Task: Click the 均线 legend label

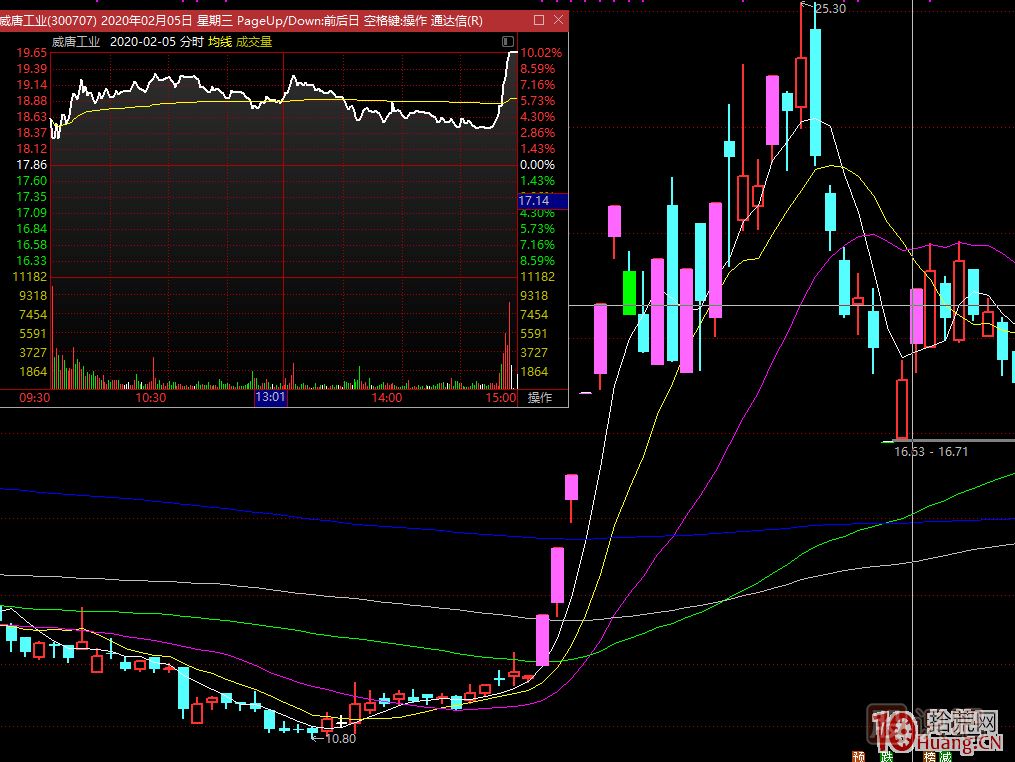Action: tap(219, 42)
